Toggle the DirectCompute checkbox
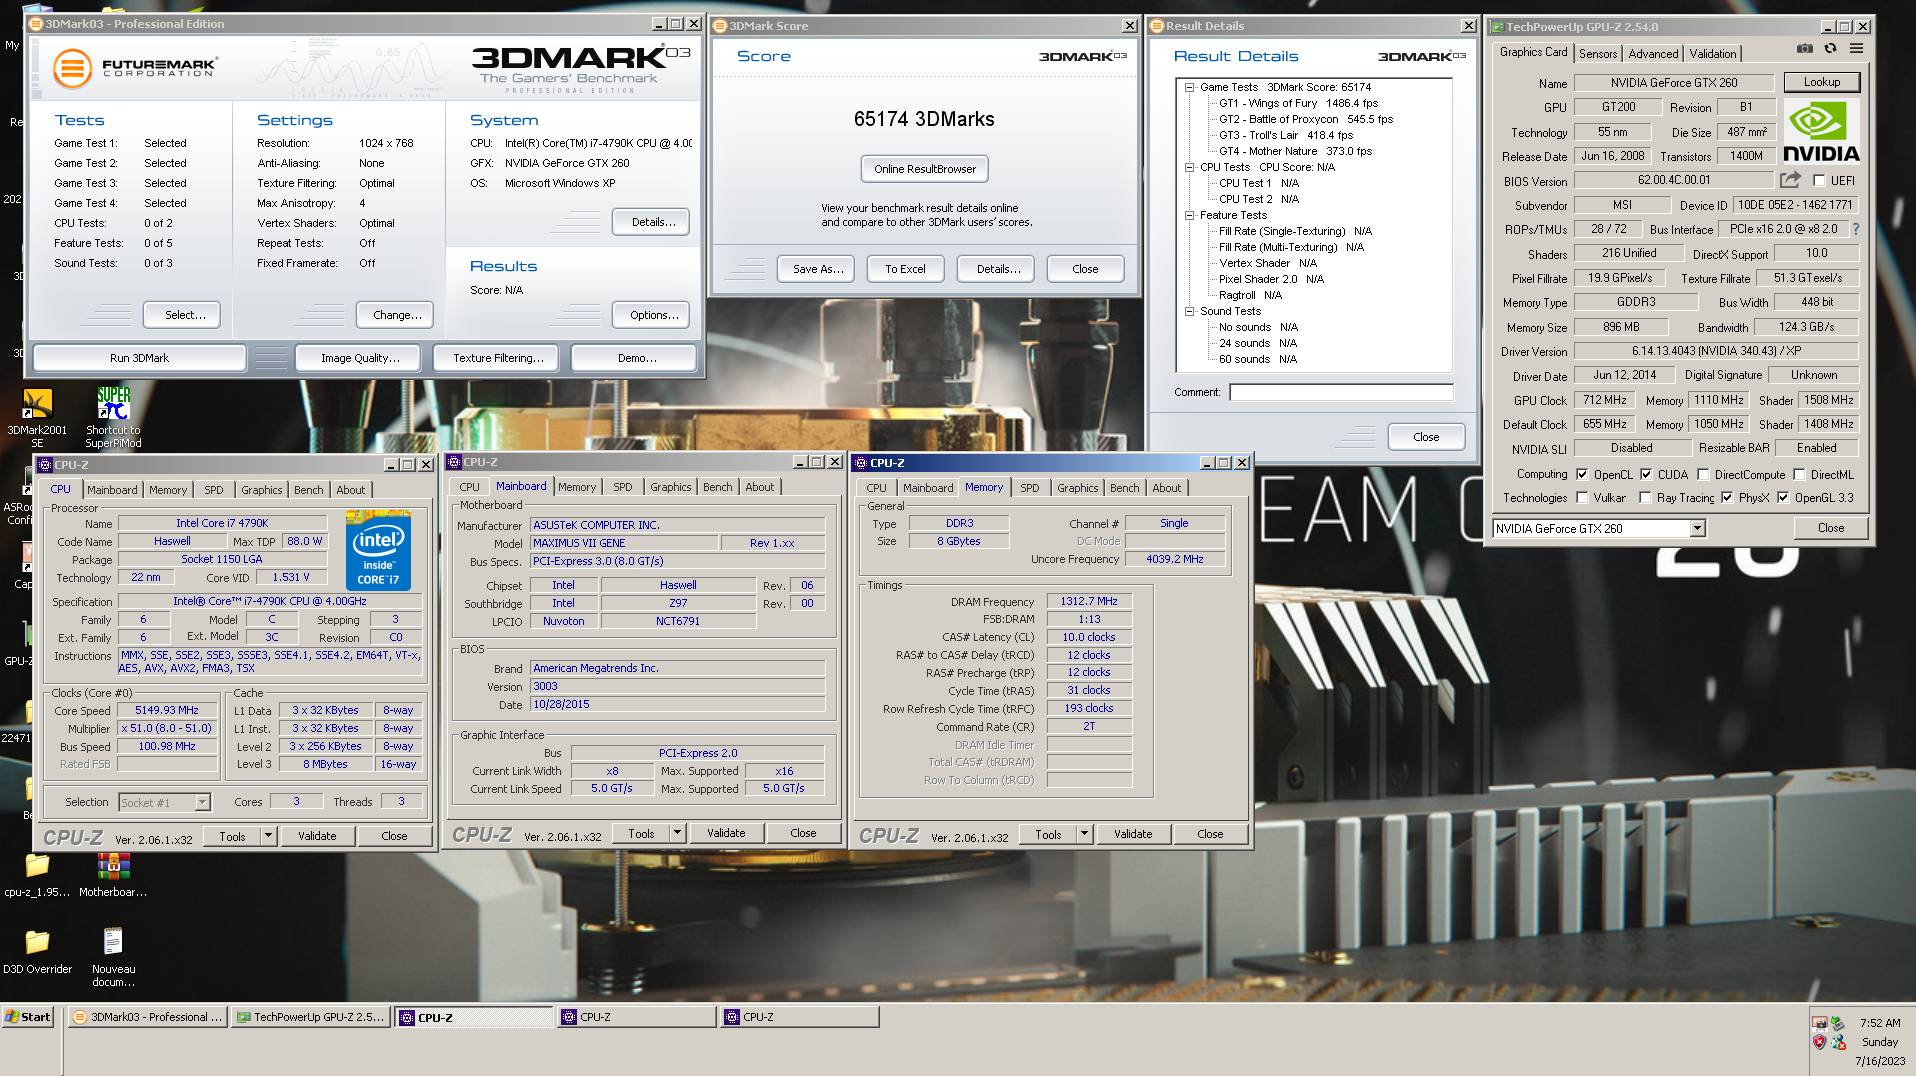The width and height of the screenshot is (1916, 1076). click(1703, 475)
